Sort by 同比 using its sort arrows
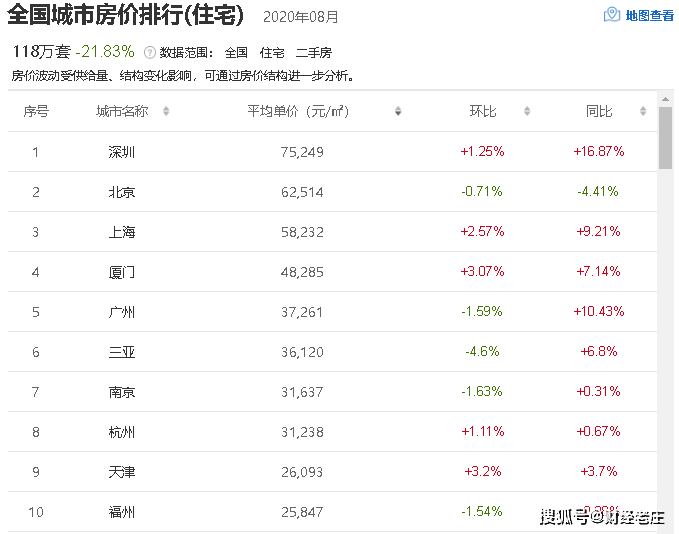 tap(643, 112)
